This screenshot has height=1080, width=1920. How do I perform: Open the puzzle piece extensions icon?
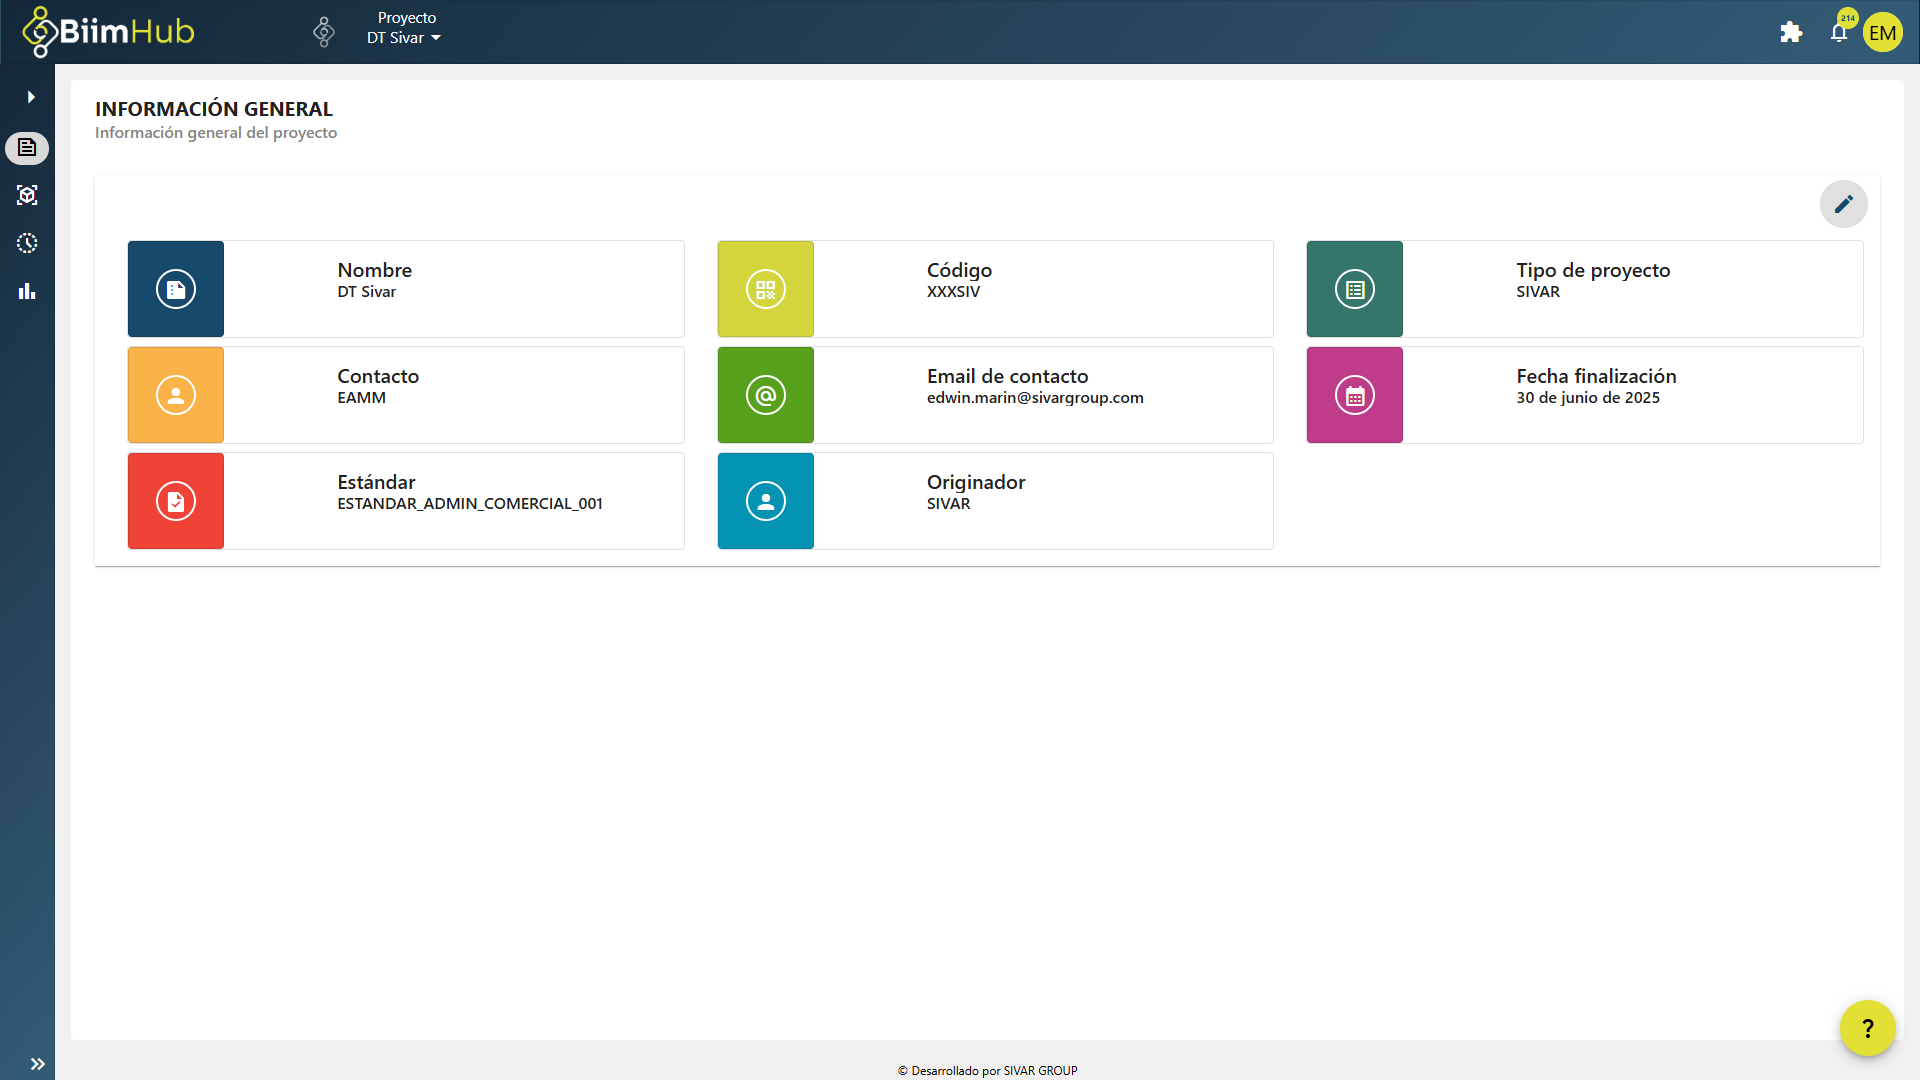pyautogui.click(x=1791, y=32)
